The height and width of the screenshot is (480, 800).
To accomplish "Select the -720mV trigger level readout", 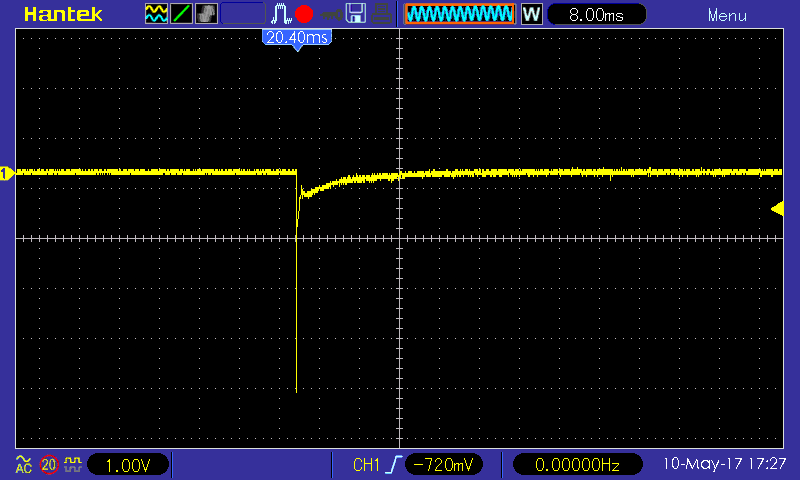I will tap(443, 465).
